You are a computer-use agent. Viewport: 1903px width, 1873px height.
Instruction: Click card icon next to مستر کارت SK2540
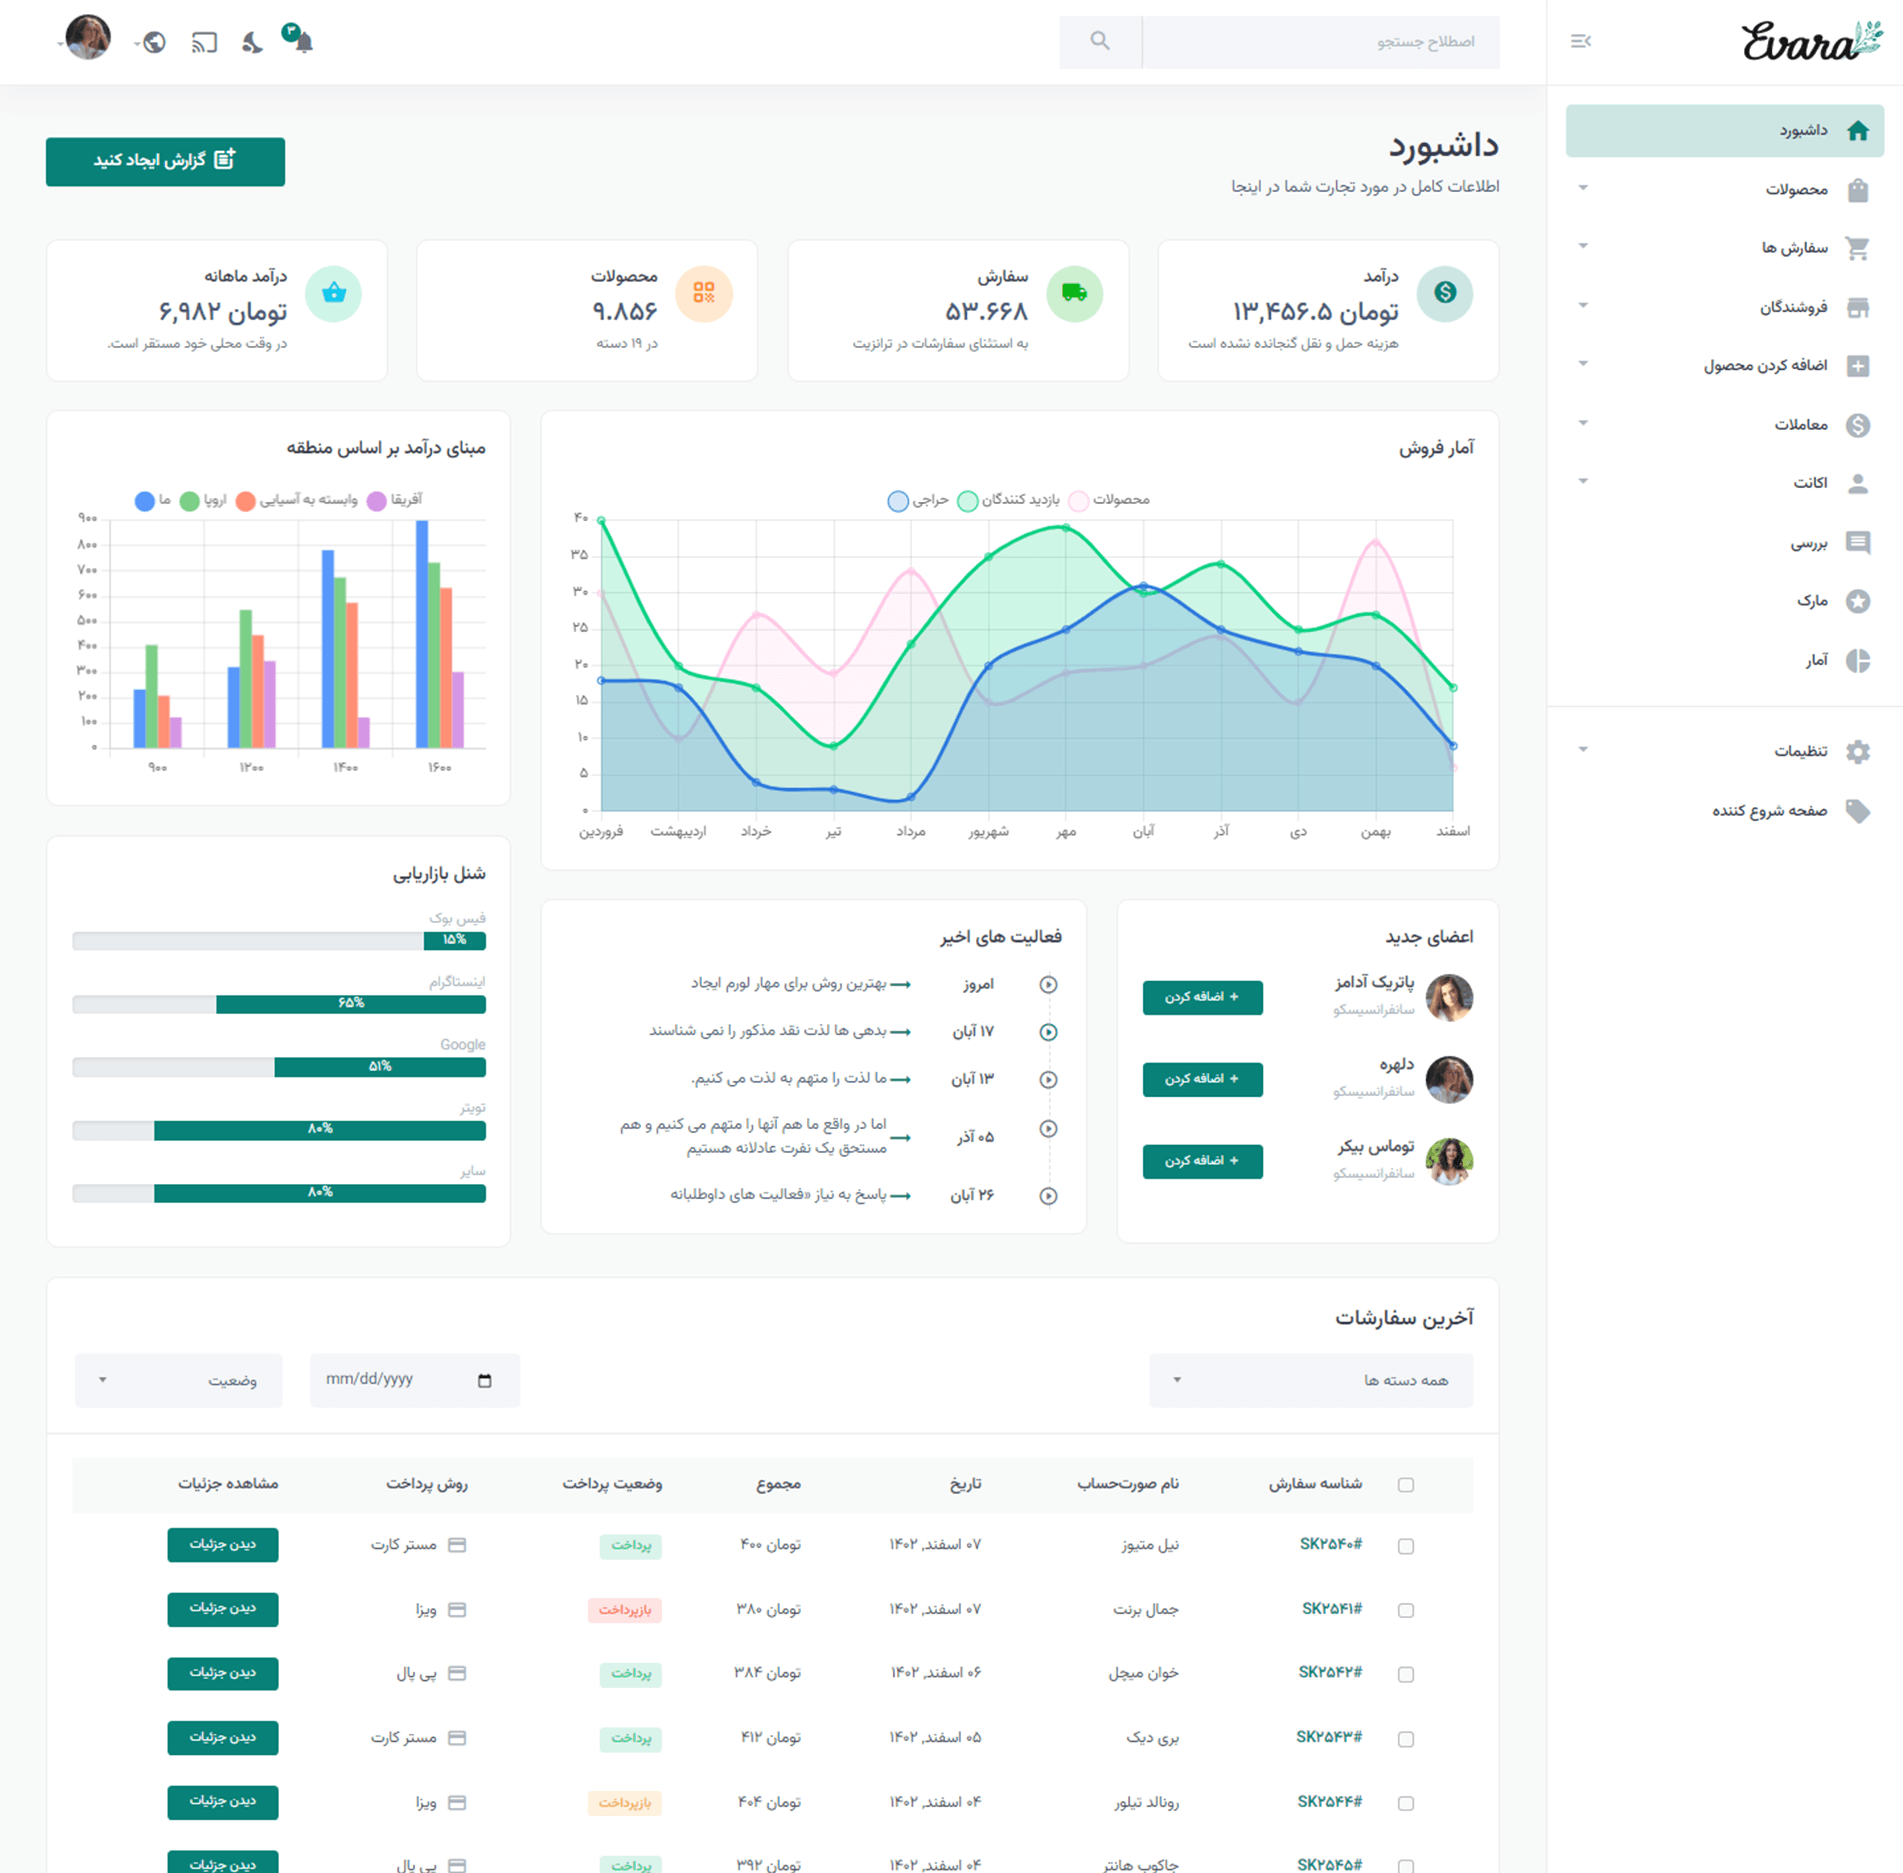click(457, 1545)
